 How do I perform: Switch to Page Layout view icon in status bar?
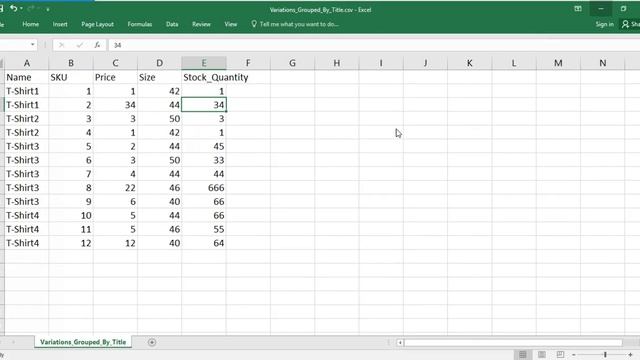click(x=542, y=354)
